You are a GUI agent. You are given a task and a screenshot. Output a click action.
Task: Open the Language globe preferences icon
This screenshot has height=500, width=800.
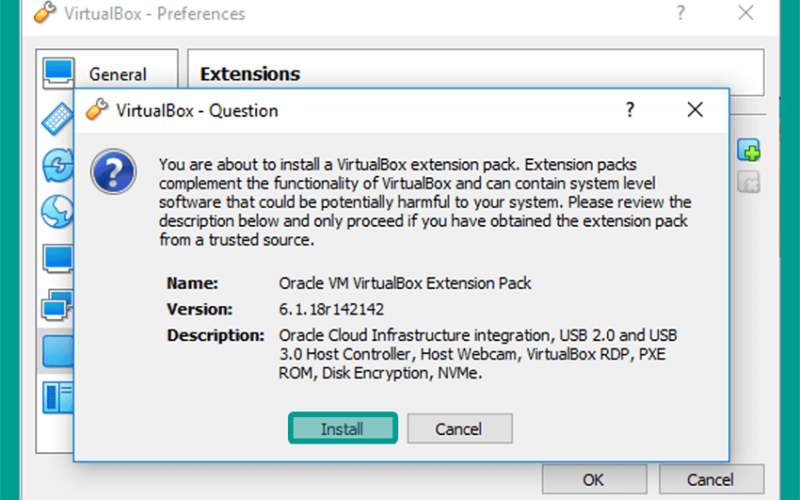click(57, 211)
